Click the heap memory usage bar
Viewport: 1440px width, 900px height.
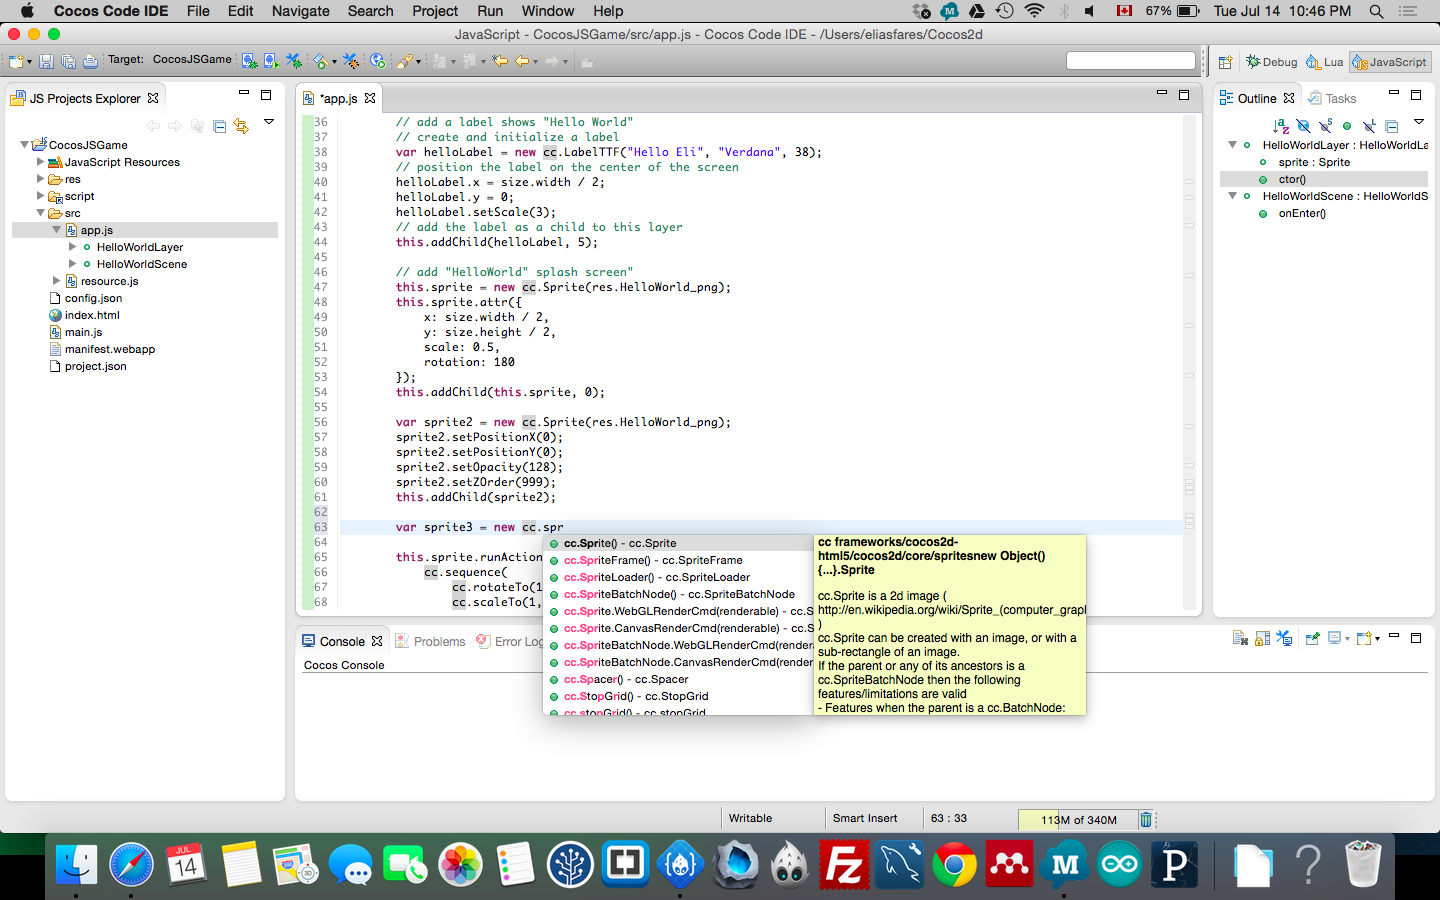coord(1078,819)
